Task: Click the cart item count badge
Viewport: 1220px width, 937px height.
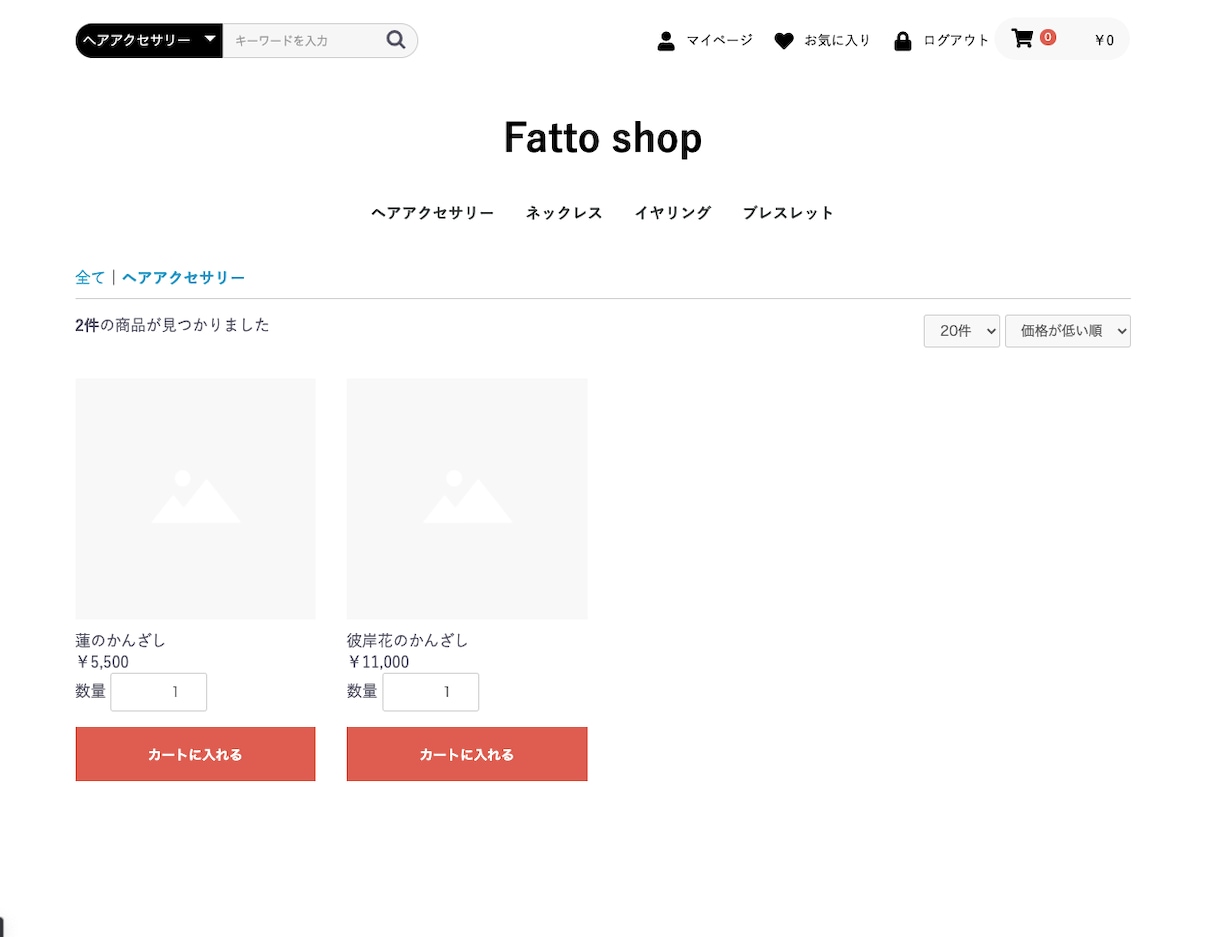Action: coord(1048,37)
